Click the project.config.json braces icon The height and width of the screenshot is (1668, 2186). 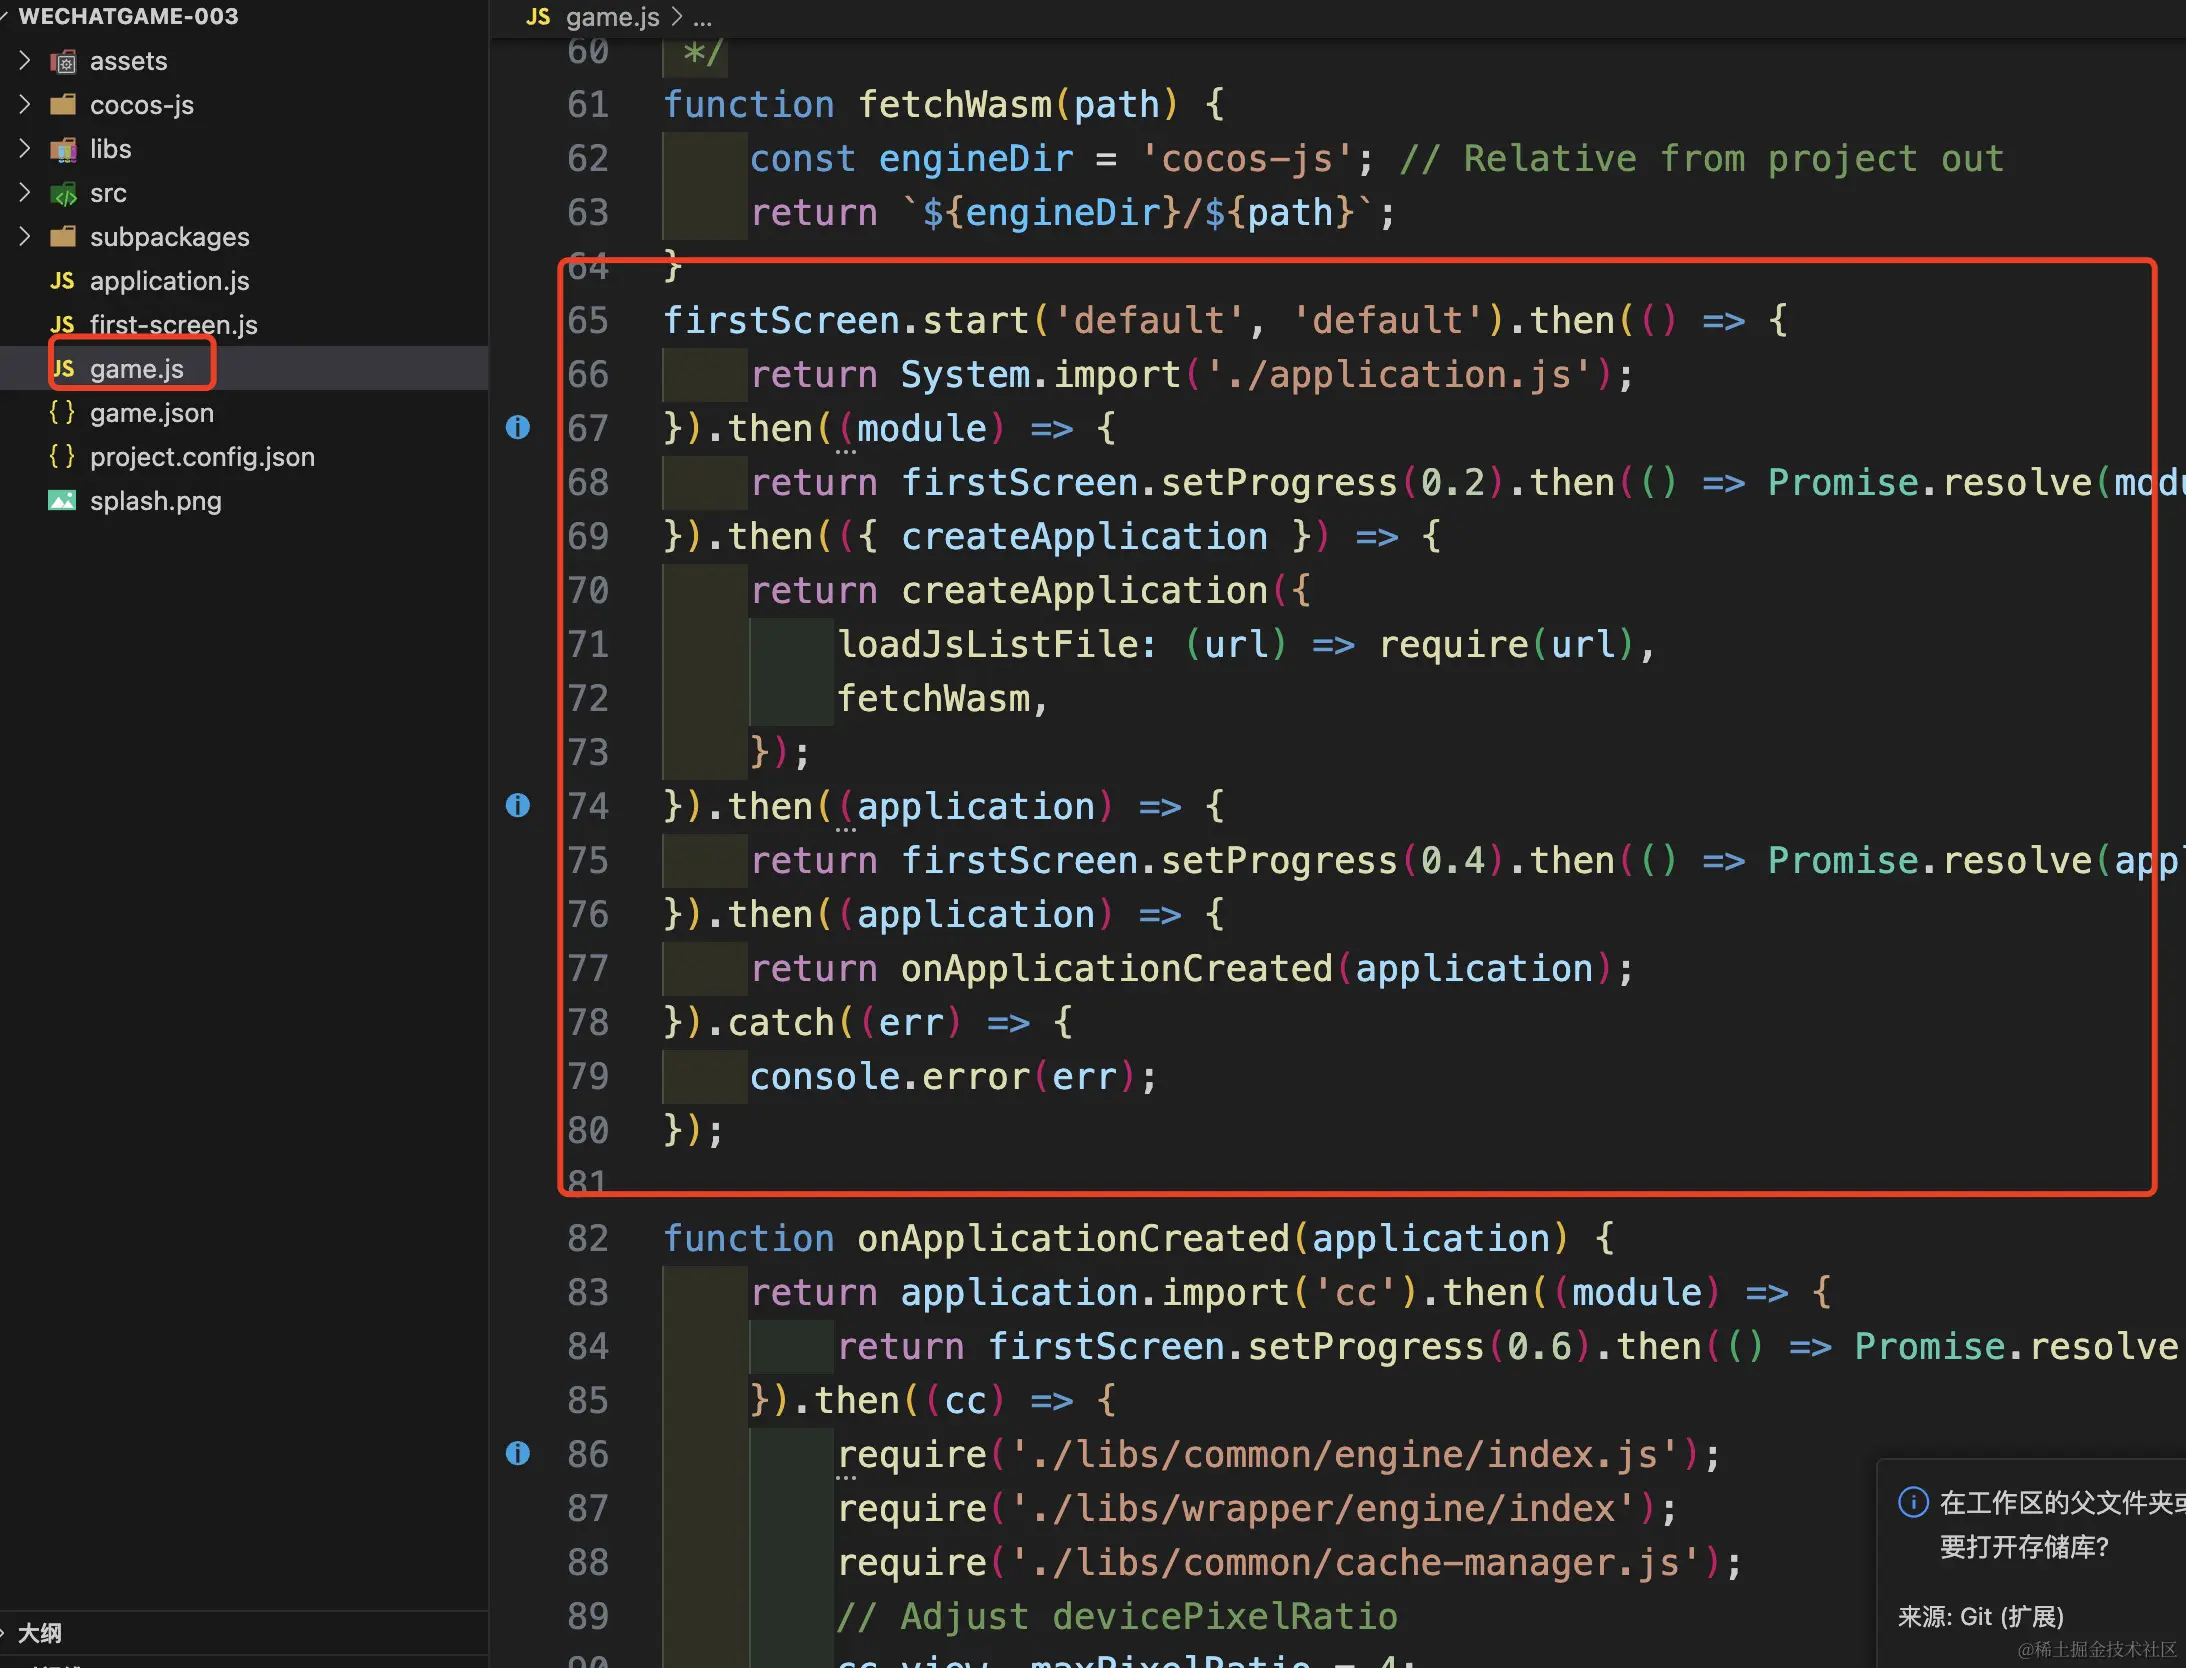[x=62, y=457]
